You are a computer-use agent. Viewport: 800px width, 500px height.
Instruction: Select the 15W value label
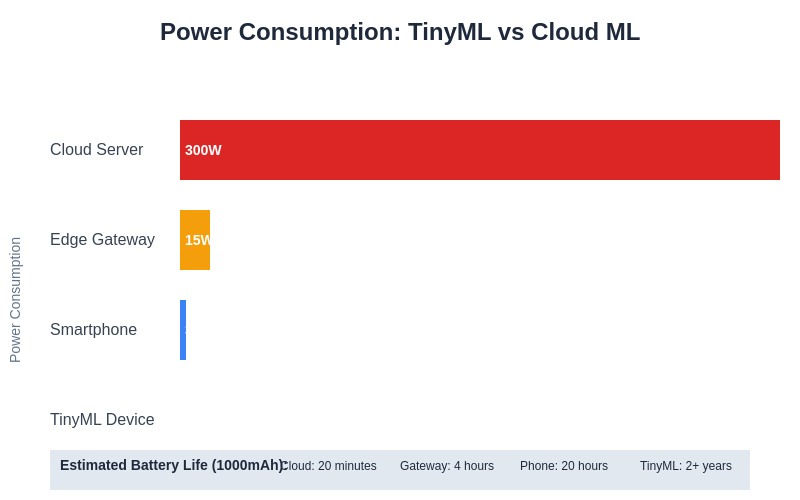coord(197,240)
